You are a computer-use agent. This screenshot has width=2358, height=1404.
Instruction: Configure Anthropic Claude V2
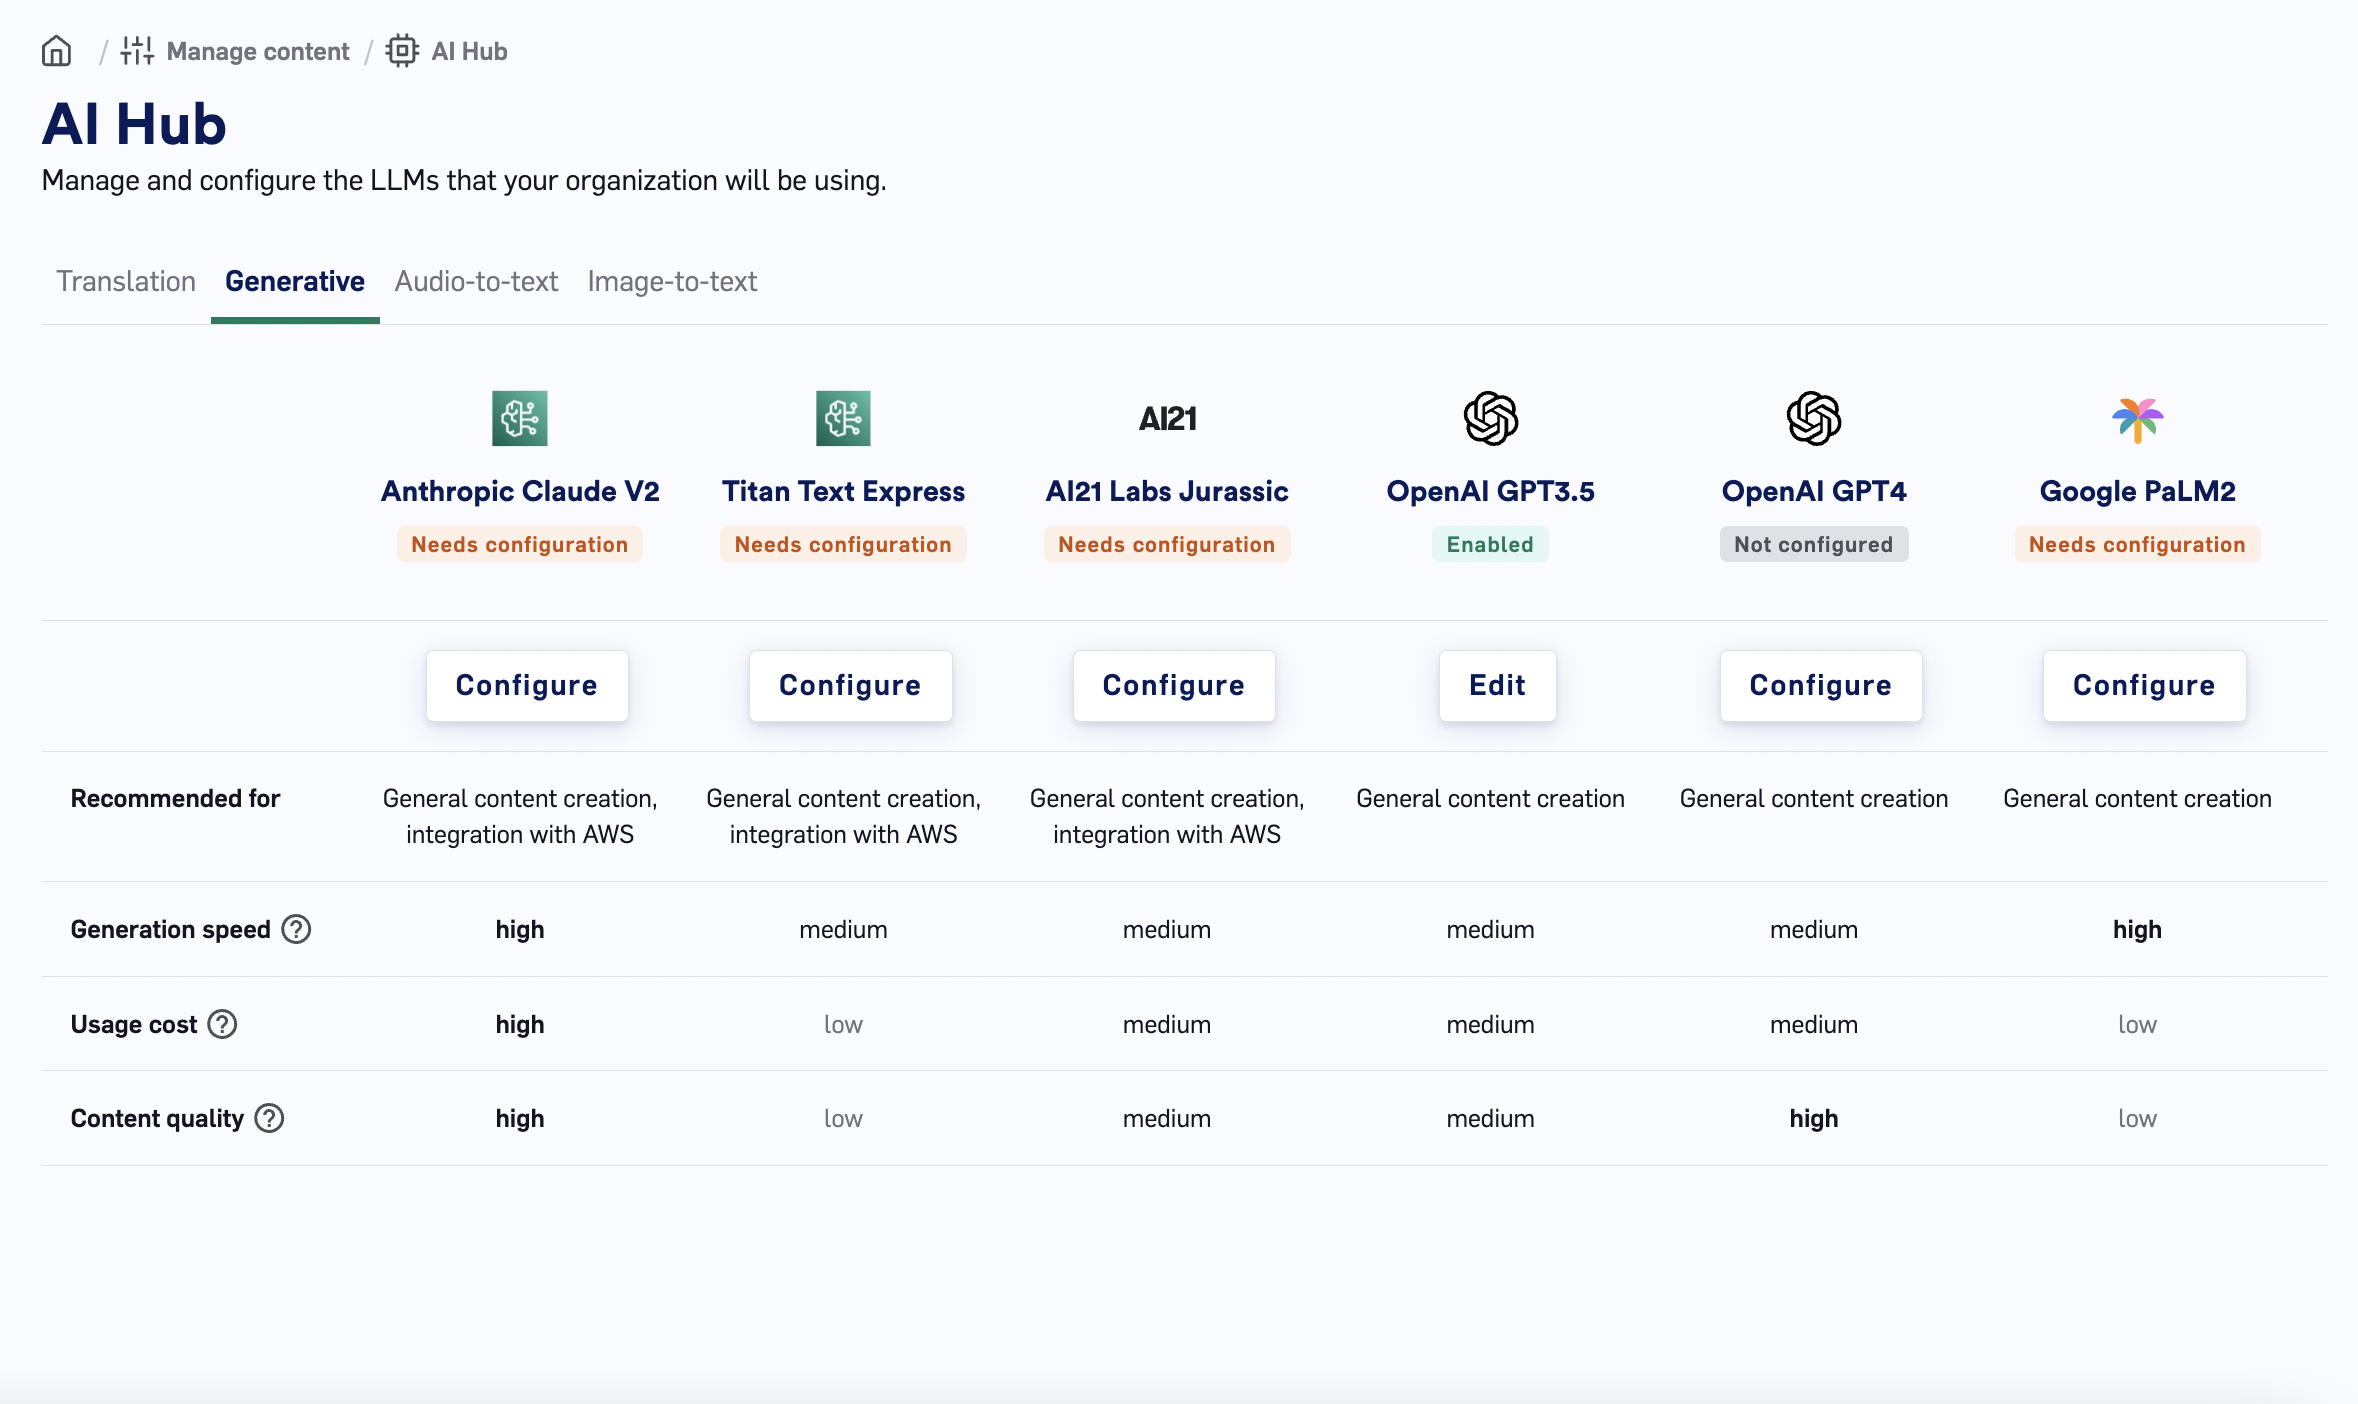tap(527, 685)
